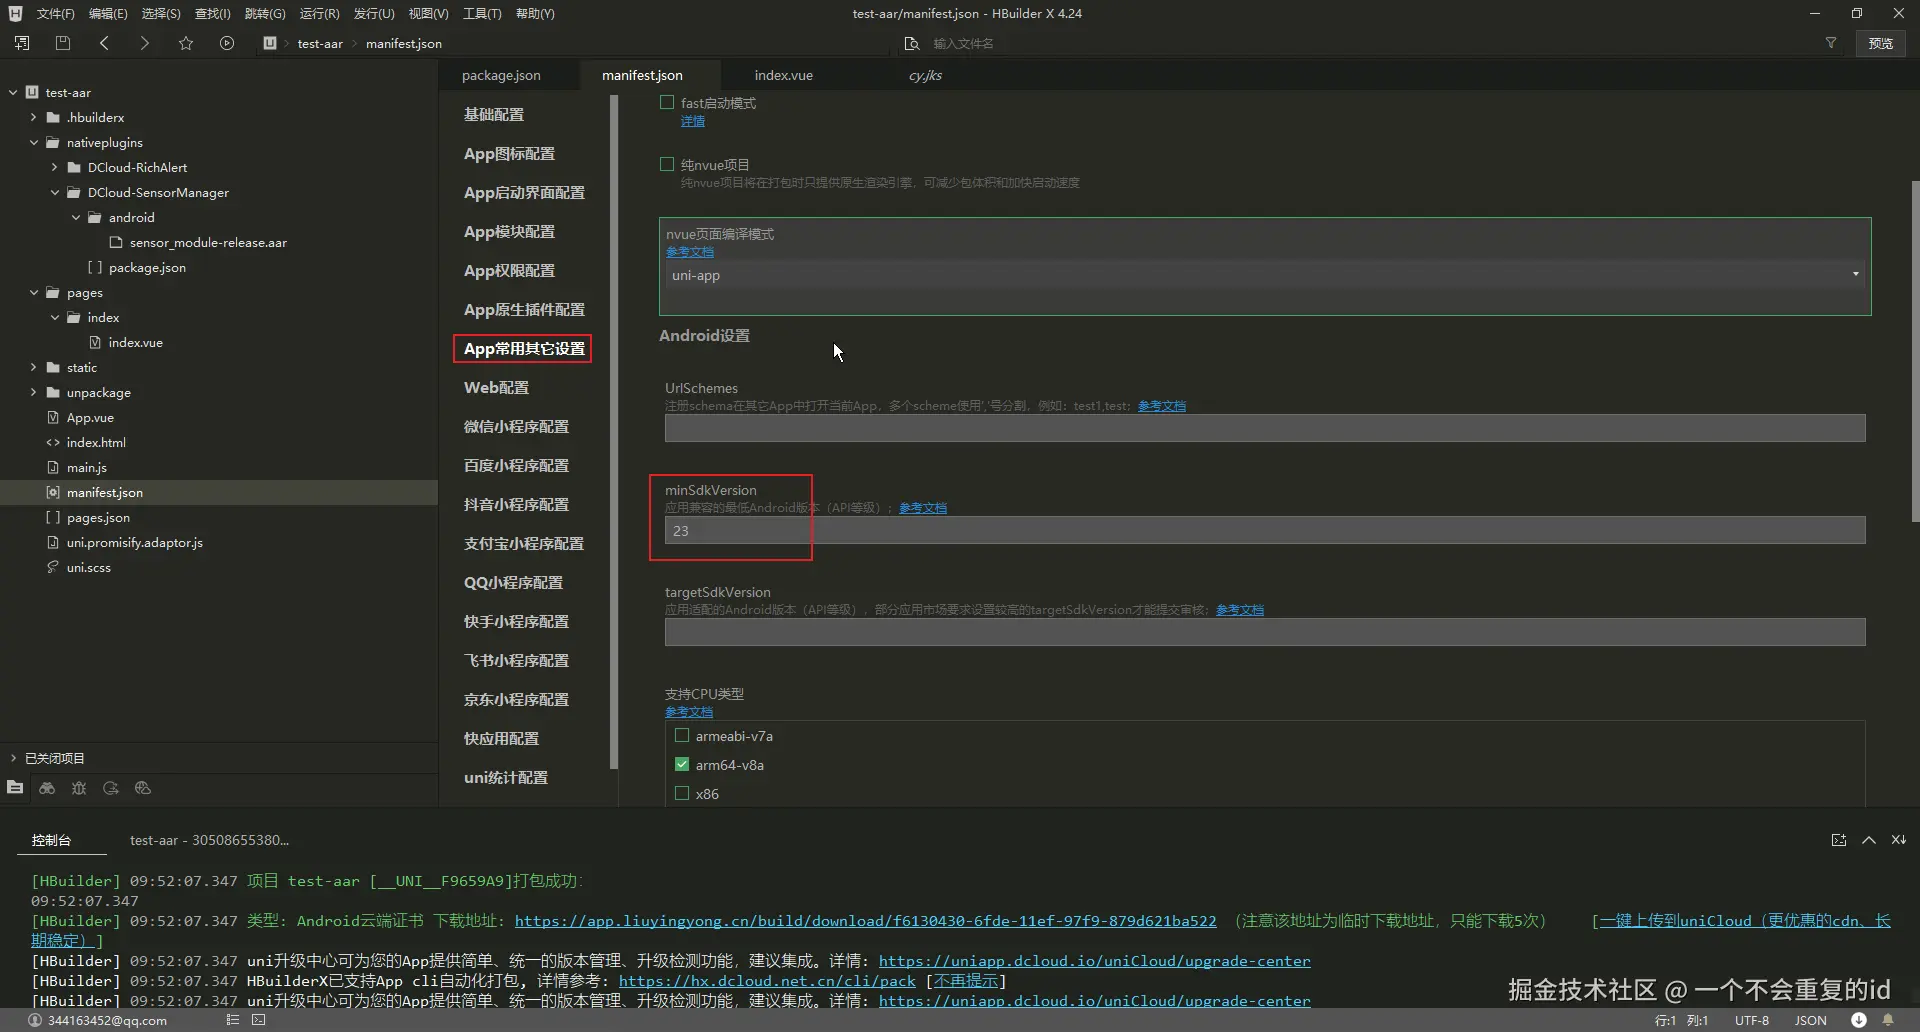This screenshot has width=1920, height=1032.
Task: Expand the DCloud-RichAlert folder
Action: click(x=54, y=167)
